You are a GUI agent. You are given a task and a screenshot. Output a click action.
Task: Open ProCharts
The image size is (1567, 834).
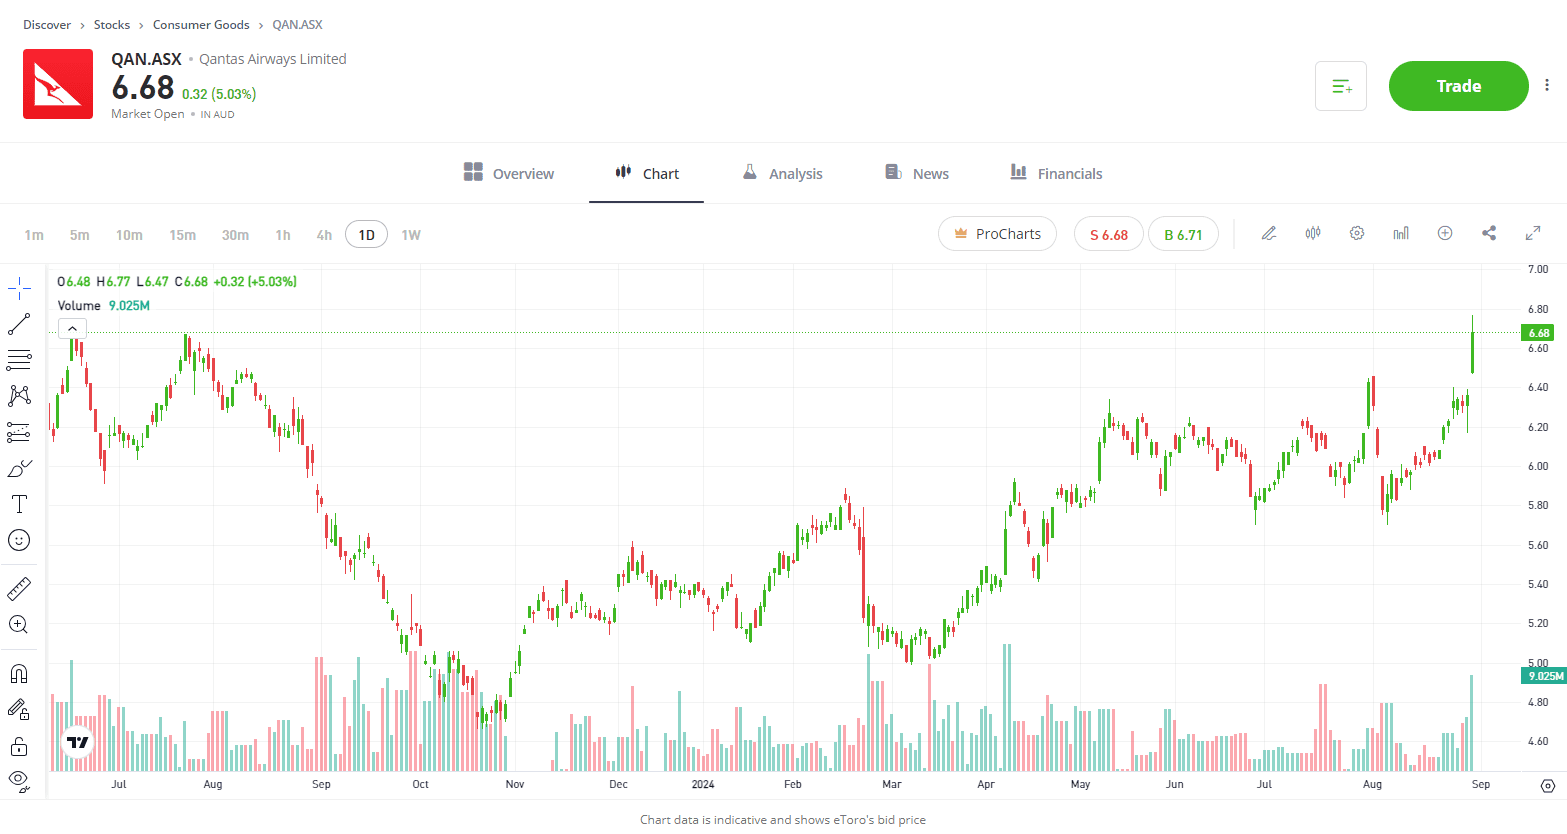[x=997, y=234]
